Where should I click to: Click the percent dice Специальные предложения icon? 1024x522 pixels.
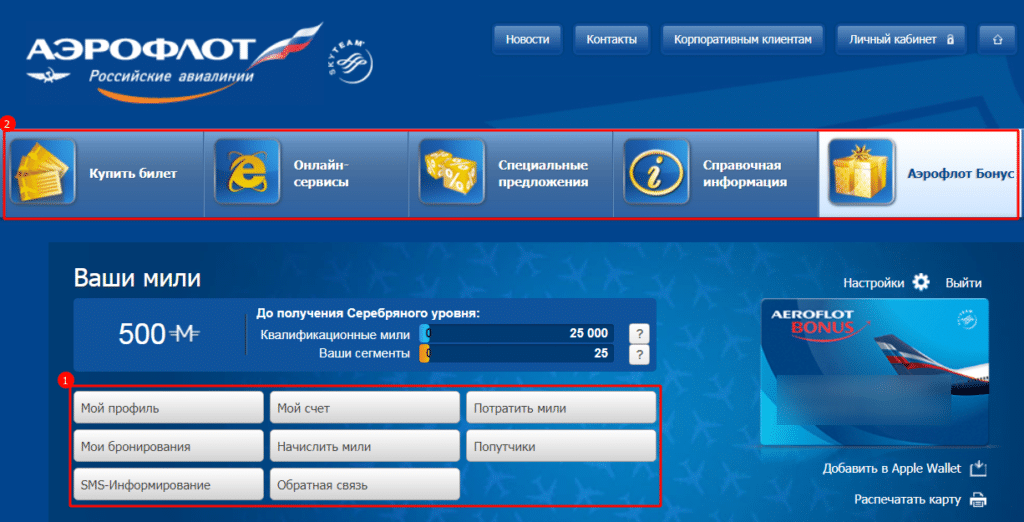coord(451,172)
